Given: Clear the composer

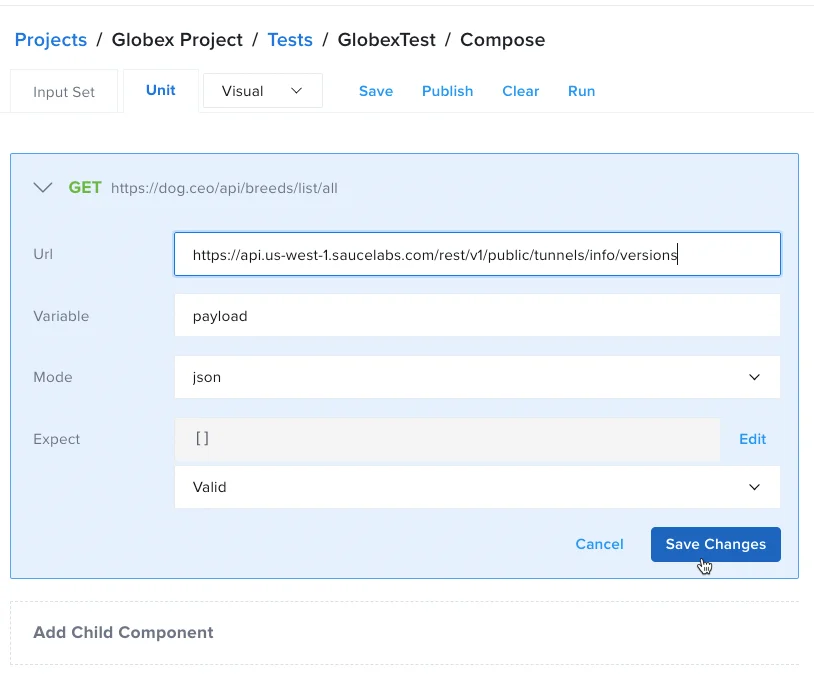Looking at the screenshot, I should 520,90.
